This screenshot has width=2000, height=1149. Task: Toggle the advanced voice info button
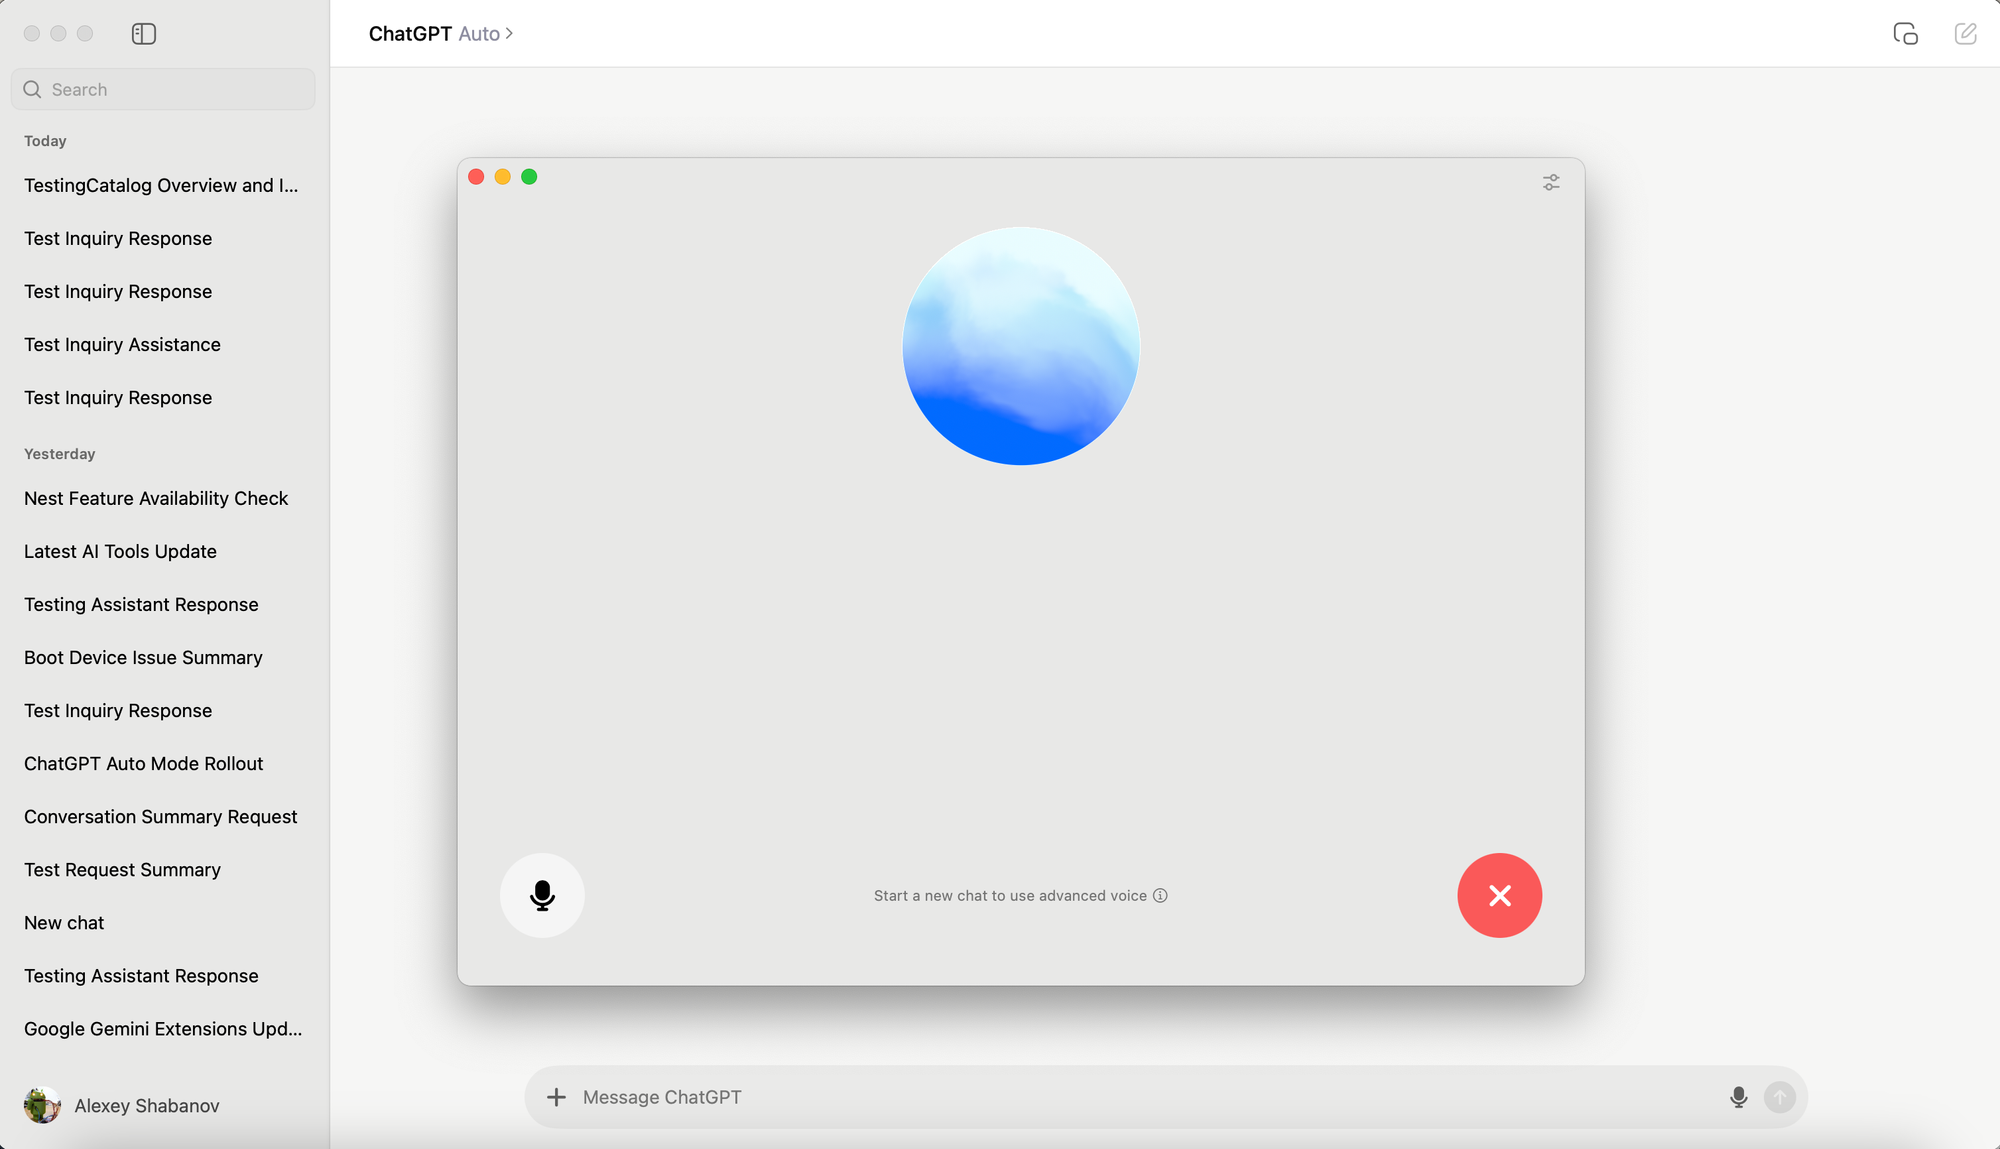[x=1161, y=895]
